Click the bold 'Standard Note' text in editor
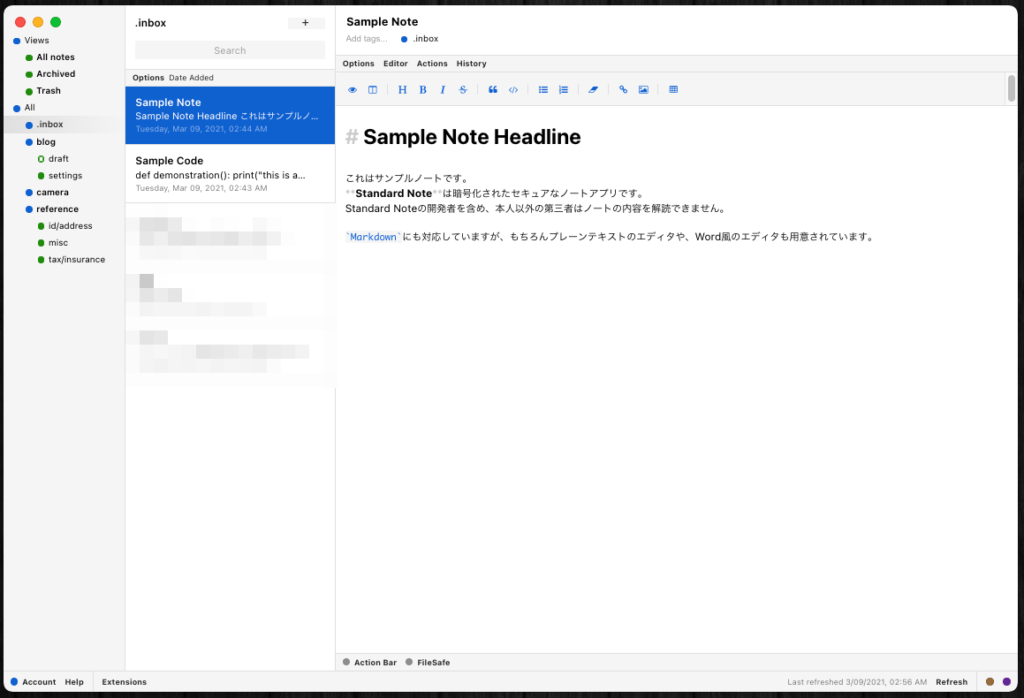Screen dimensions: 1024x698 click(x=394, y=193)
